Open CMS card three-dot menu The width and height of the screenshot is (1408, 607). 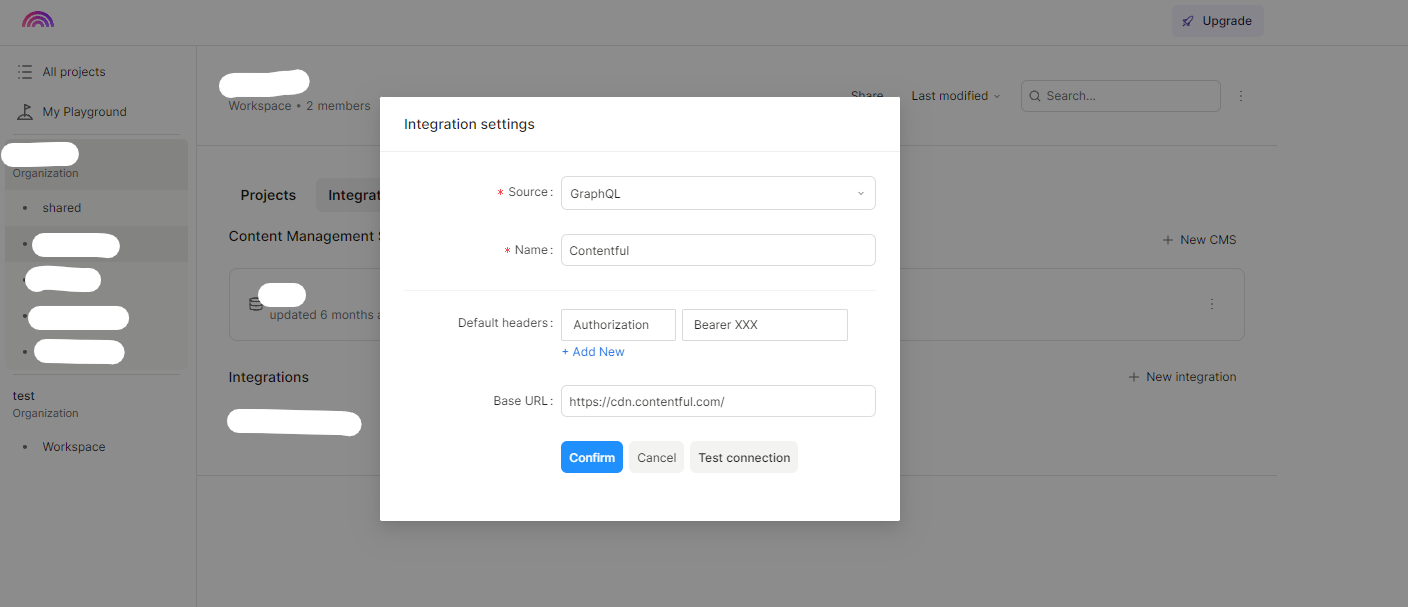[x=1212, y=304]
